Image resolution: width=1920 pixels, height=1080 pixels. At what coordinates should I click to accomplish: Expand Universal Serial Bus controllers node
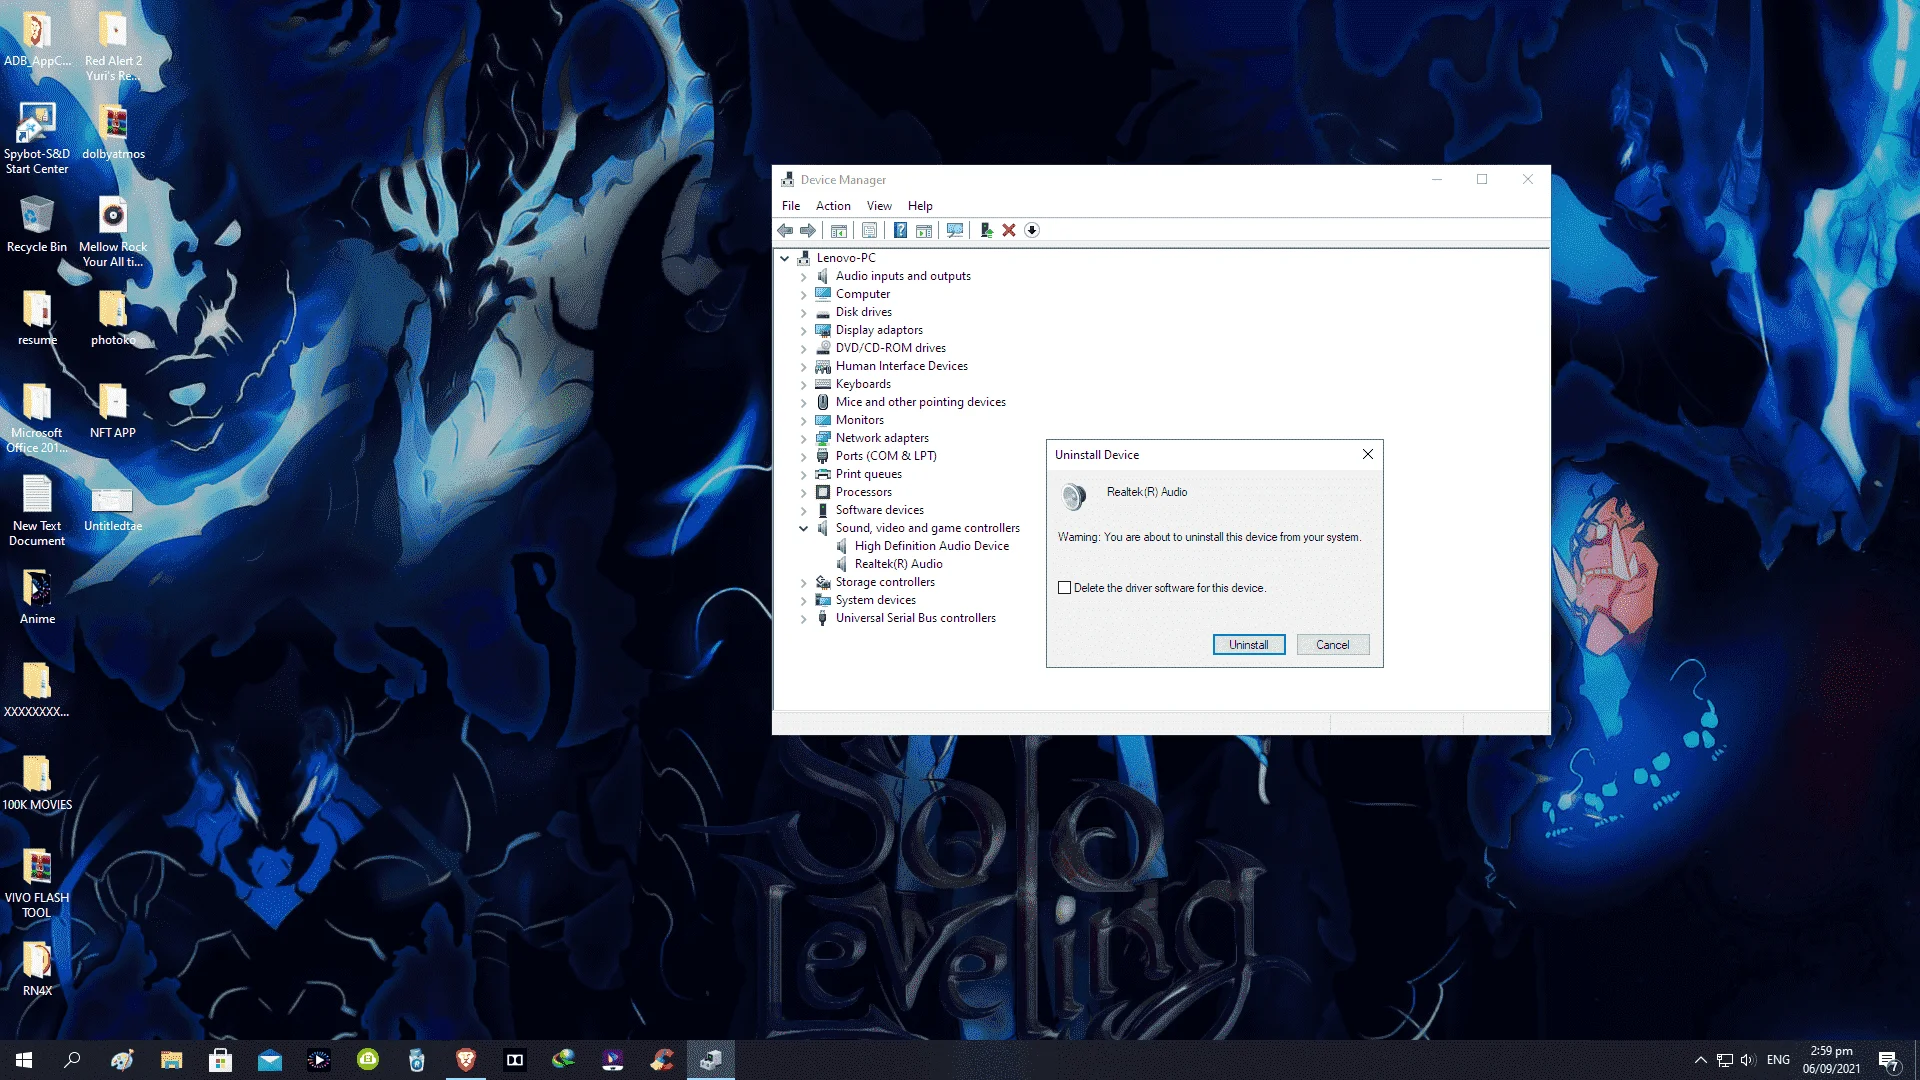803,619
